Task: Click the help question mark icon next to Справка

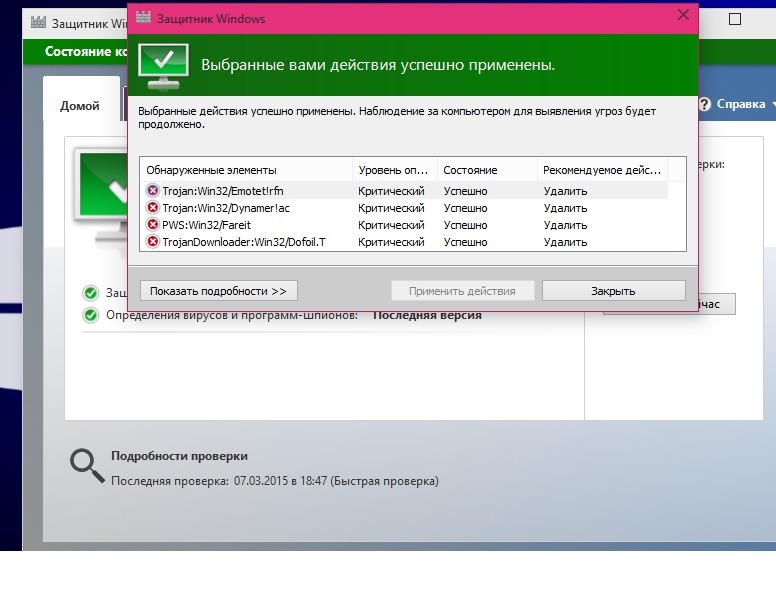Action: click(x=704, y=104)
